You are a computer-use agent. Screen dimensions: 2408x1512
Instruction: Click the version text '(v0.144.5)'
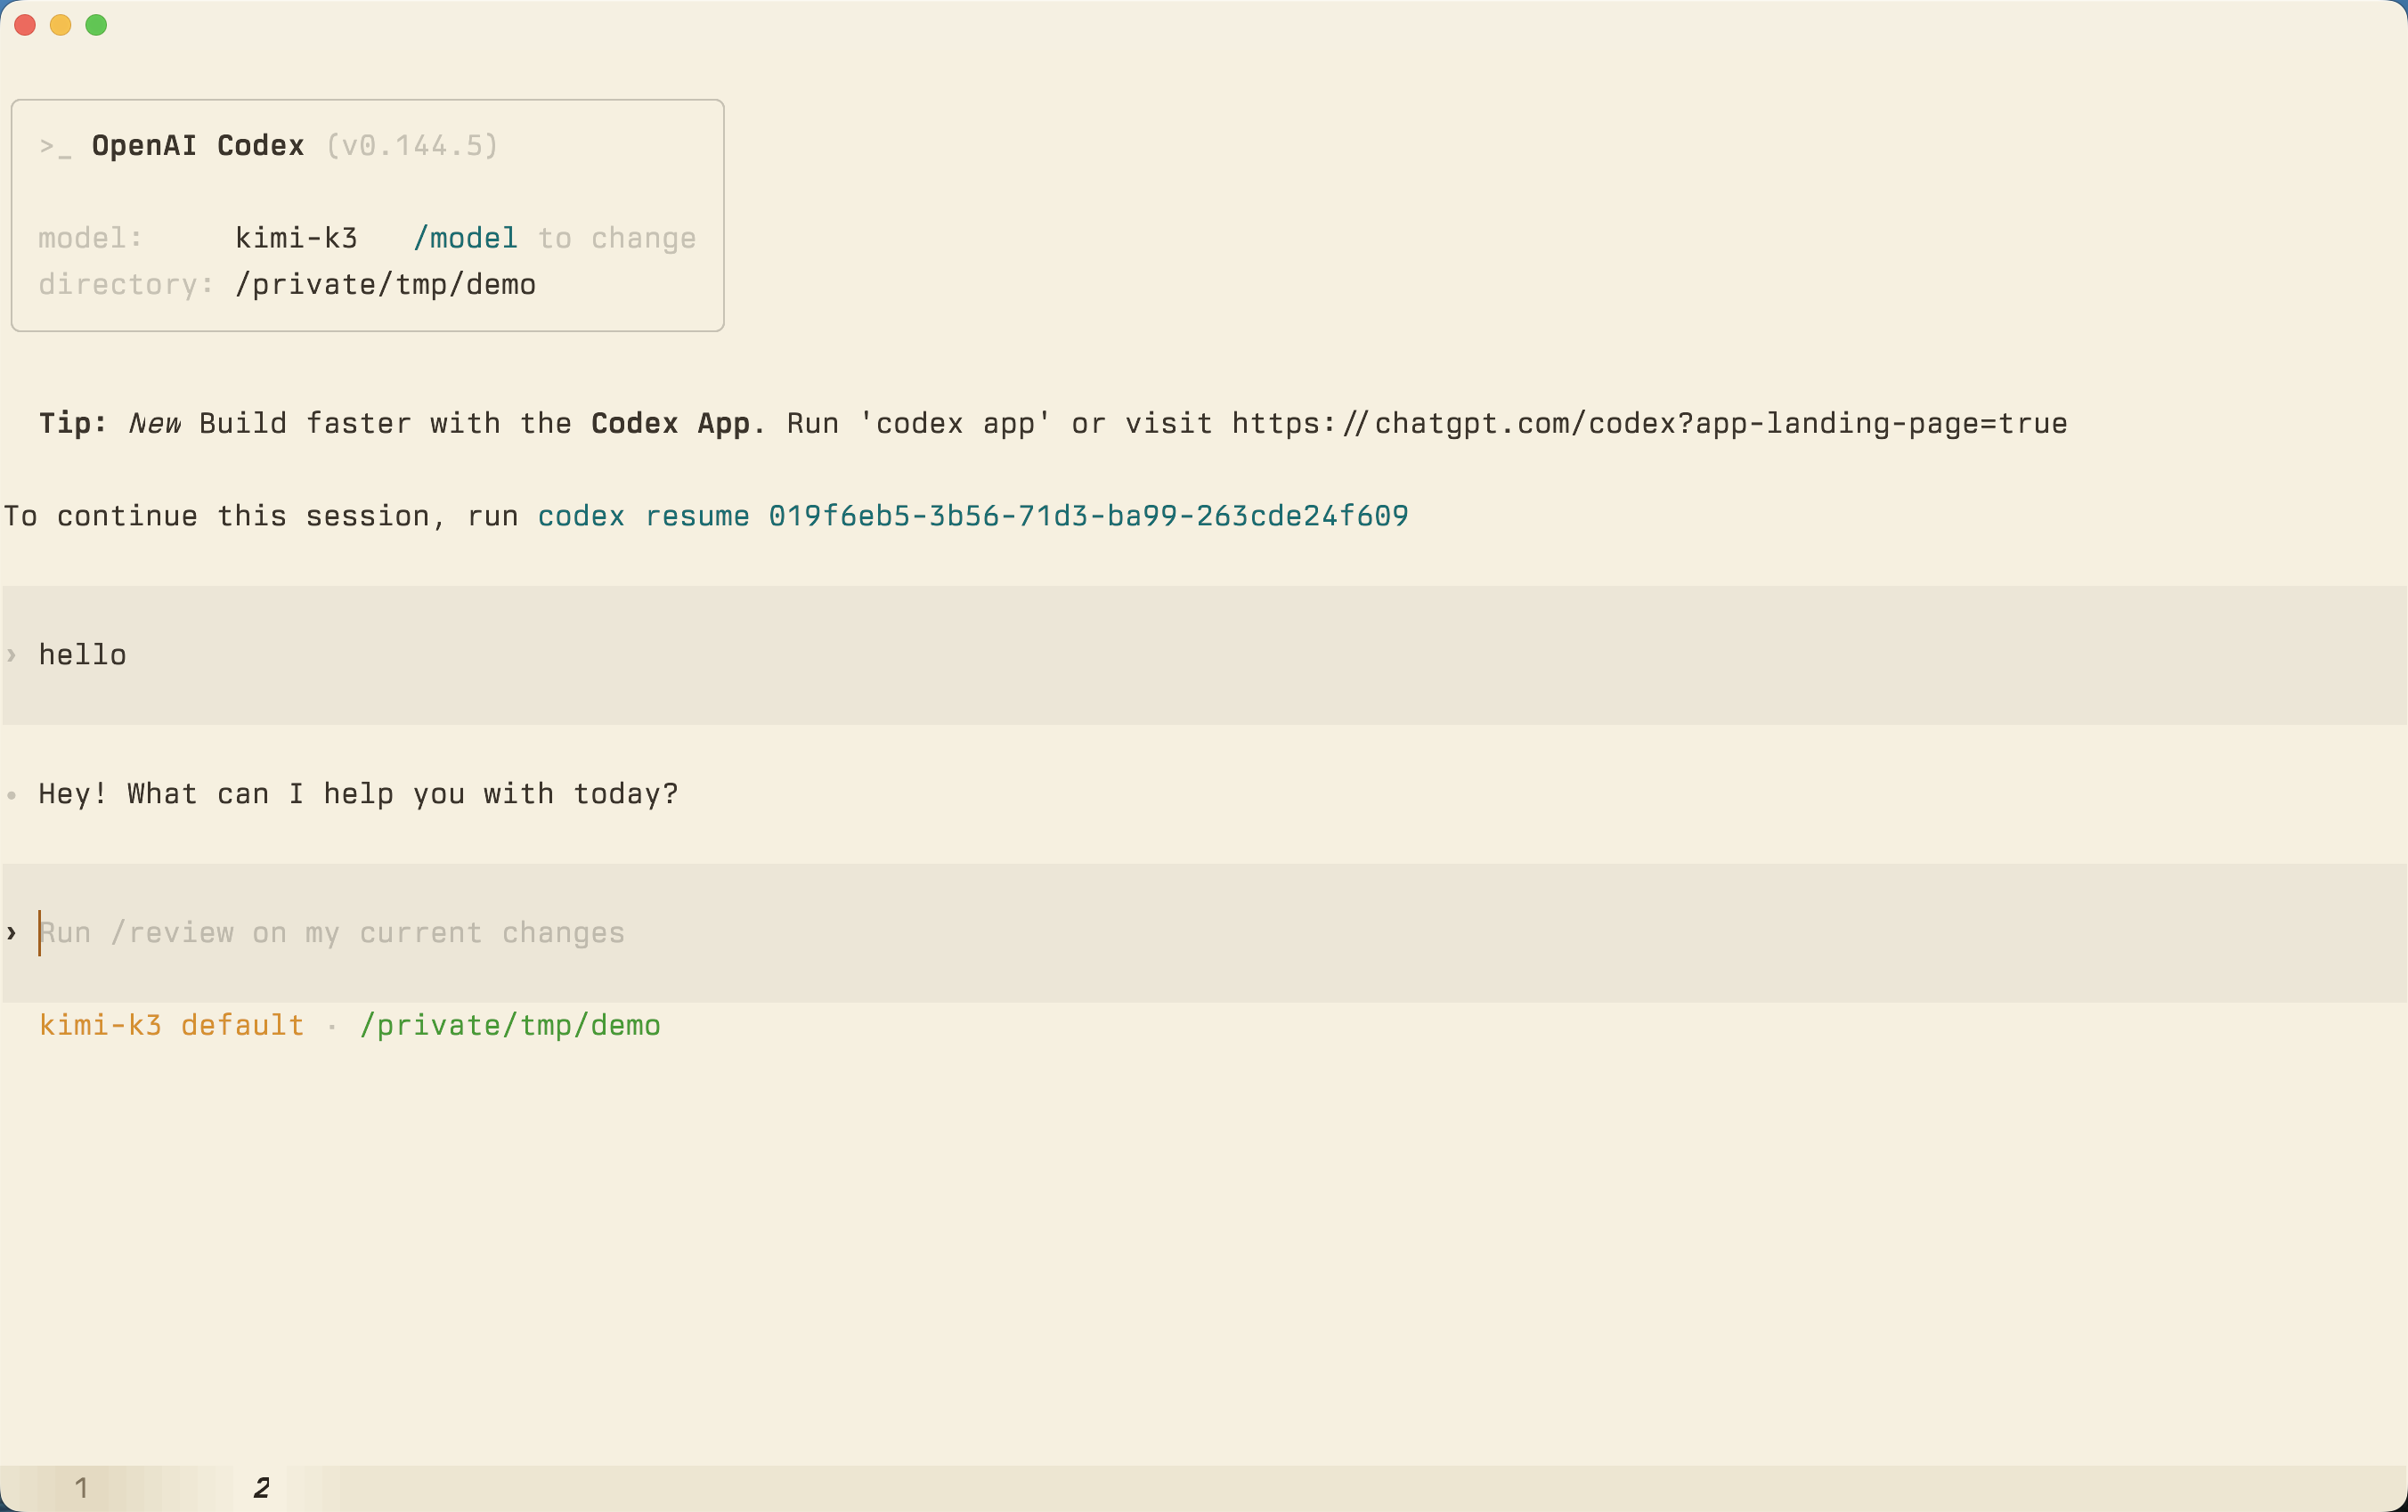pos(412,146)
